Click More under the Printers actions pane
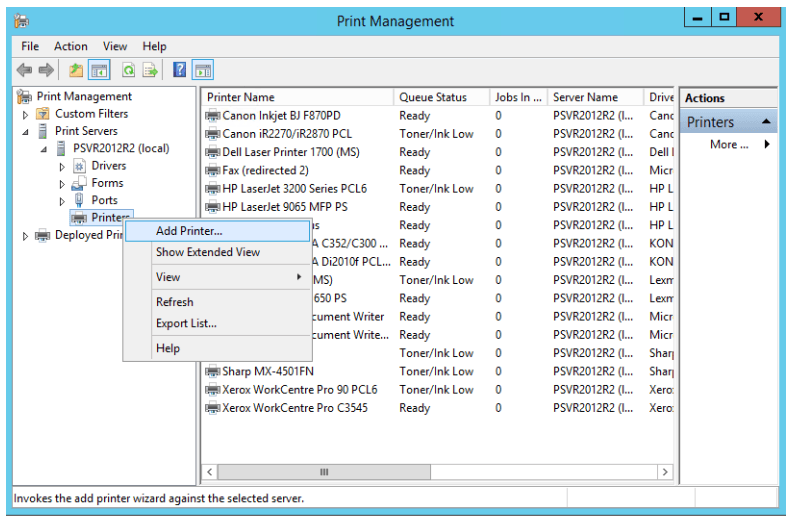 (729, 145)
